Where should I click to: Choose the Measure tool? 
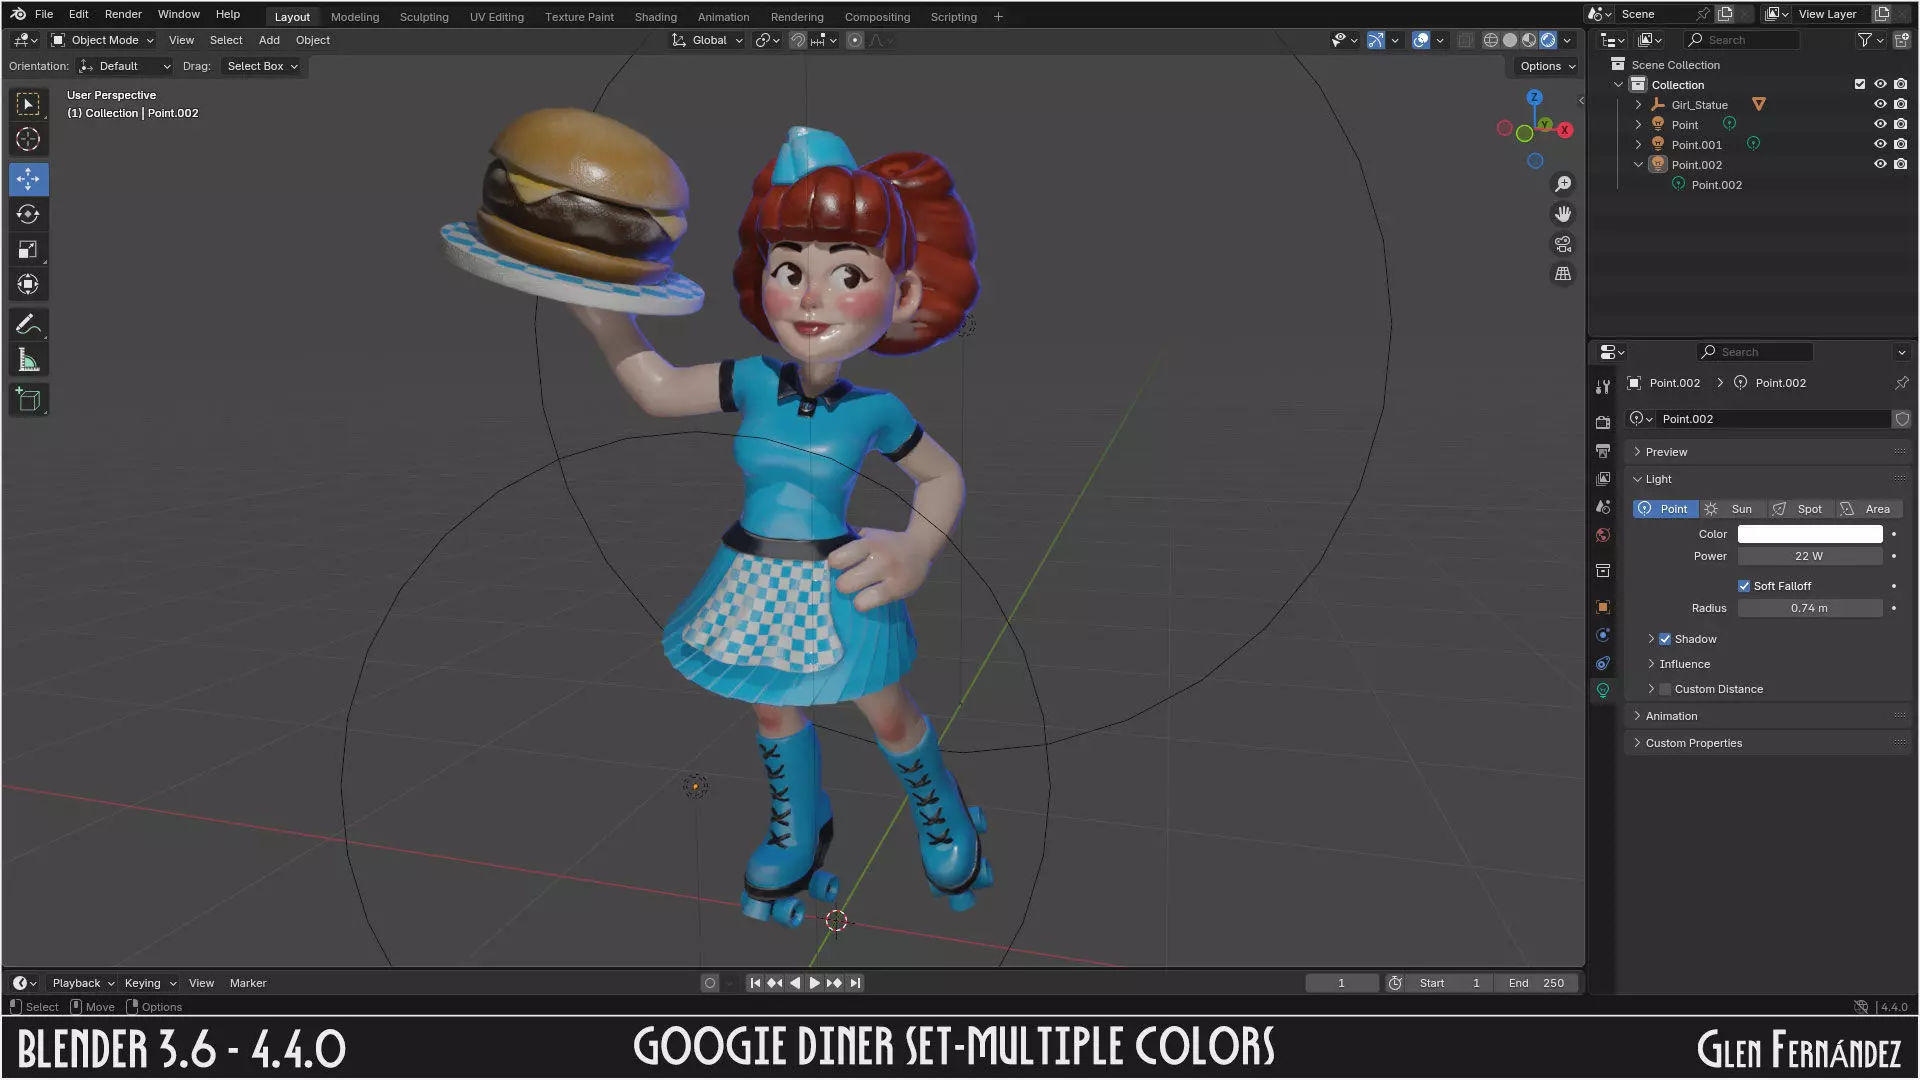(28, 360)
